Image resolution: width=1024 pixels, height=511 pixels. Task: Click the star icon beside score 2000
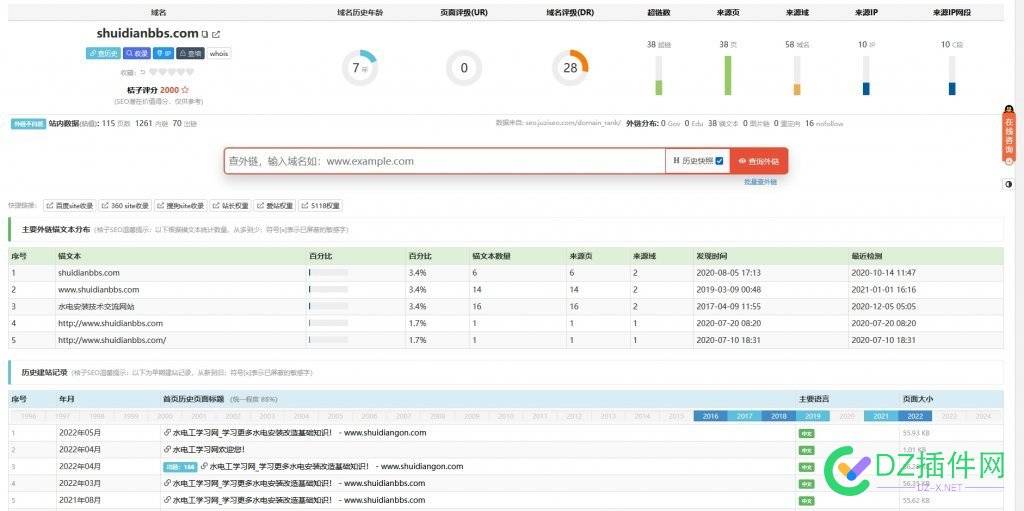pyautogui.click(x=185, y=90)
